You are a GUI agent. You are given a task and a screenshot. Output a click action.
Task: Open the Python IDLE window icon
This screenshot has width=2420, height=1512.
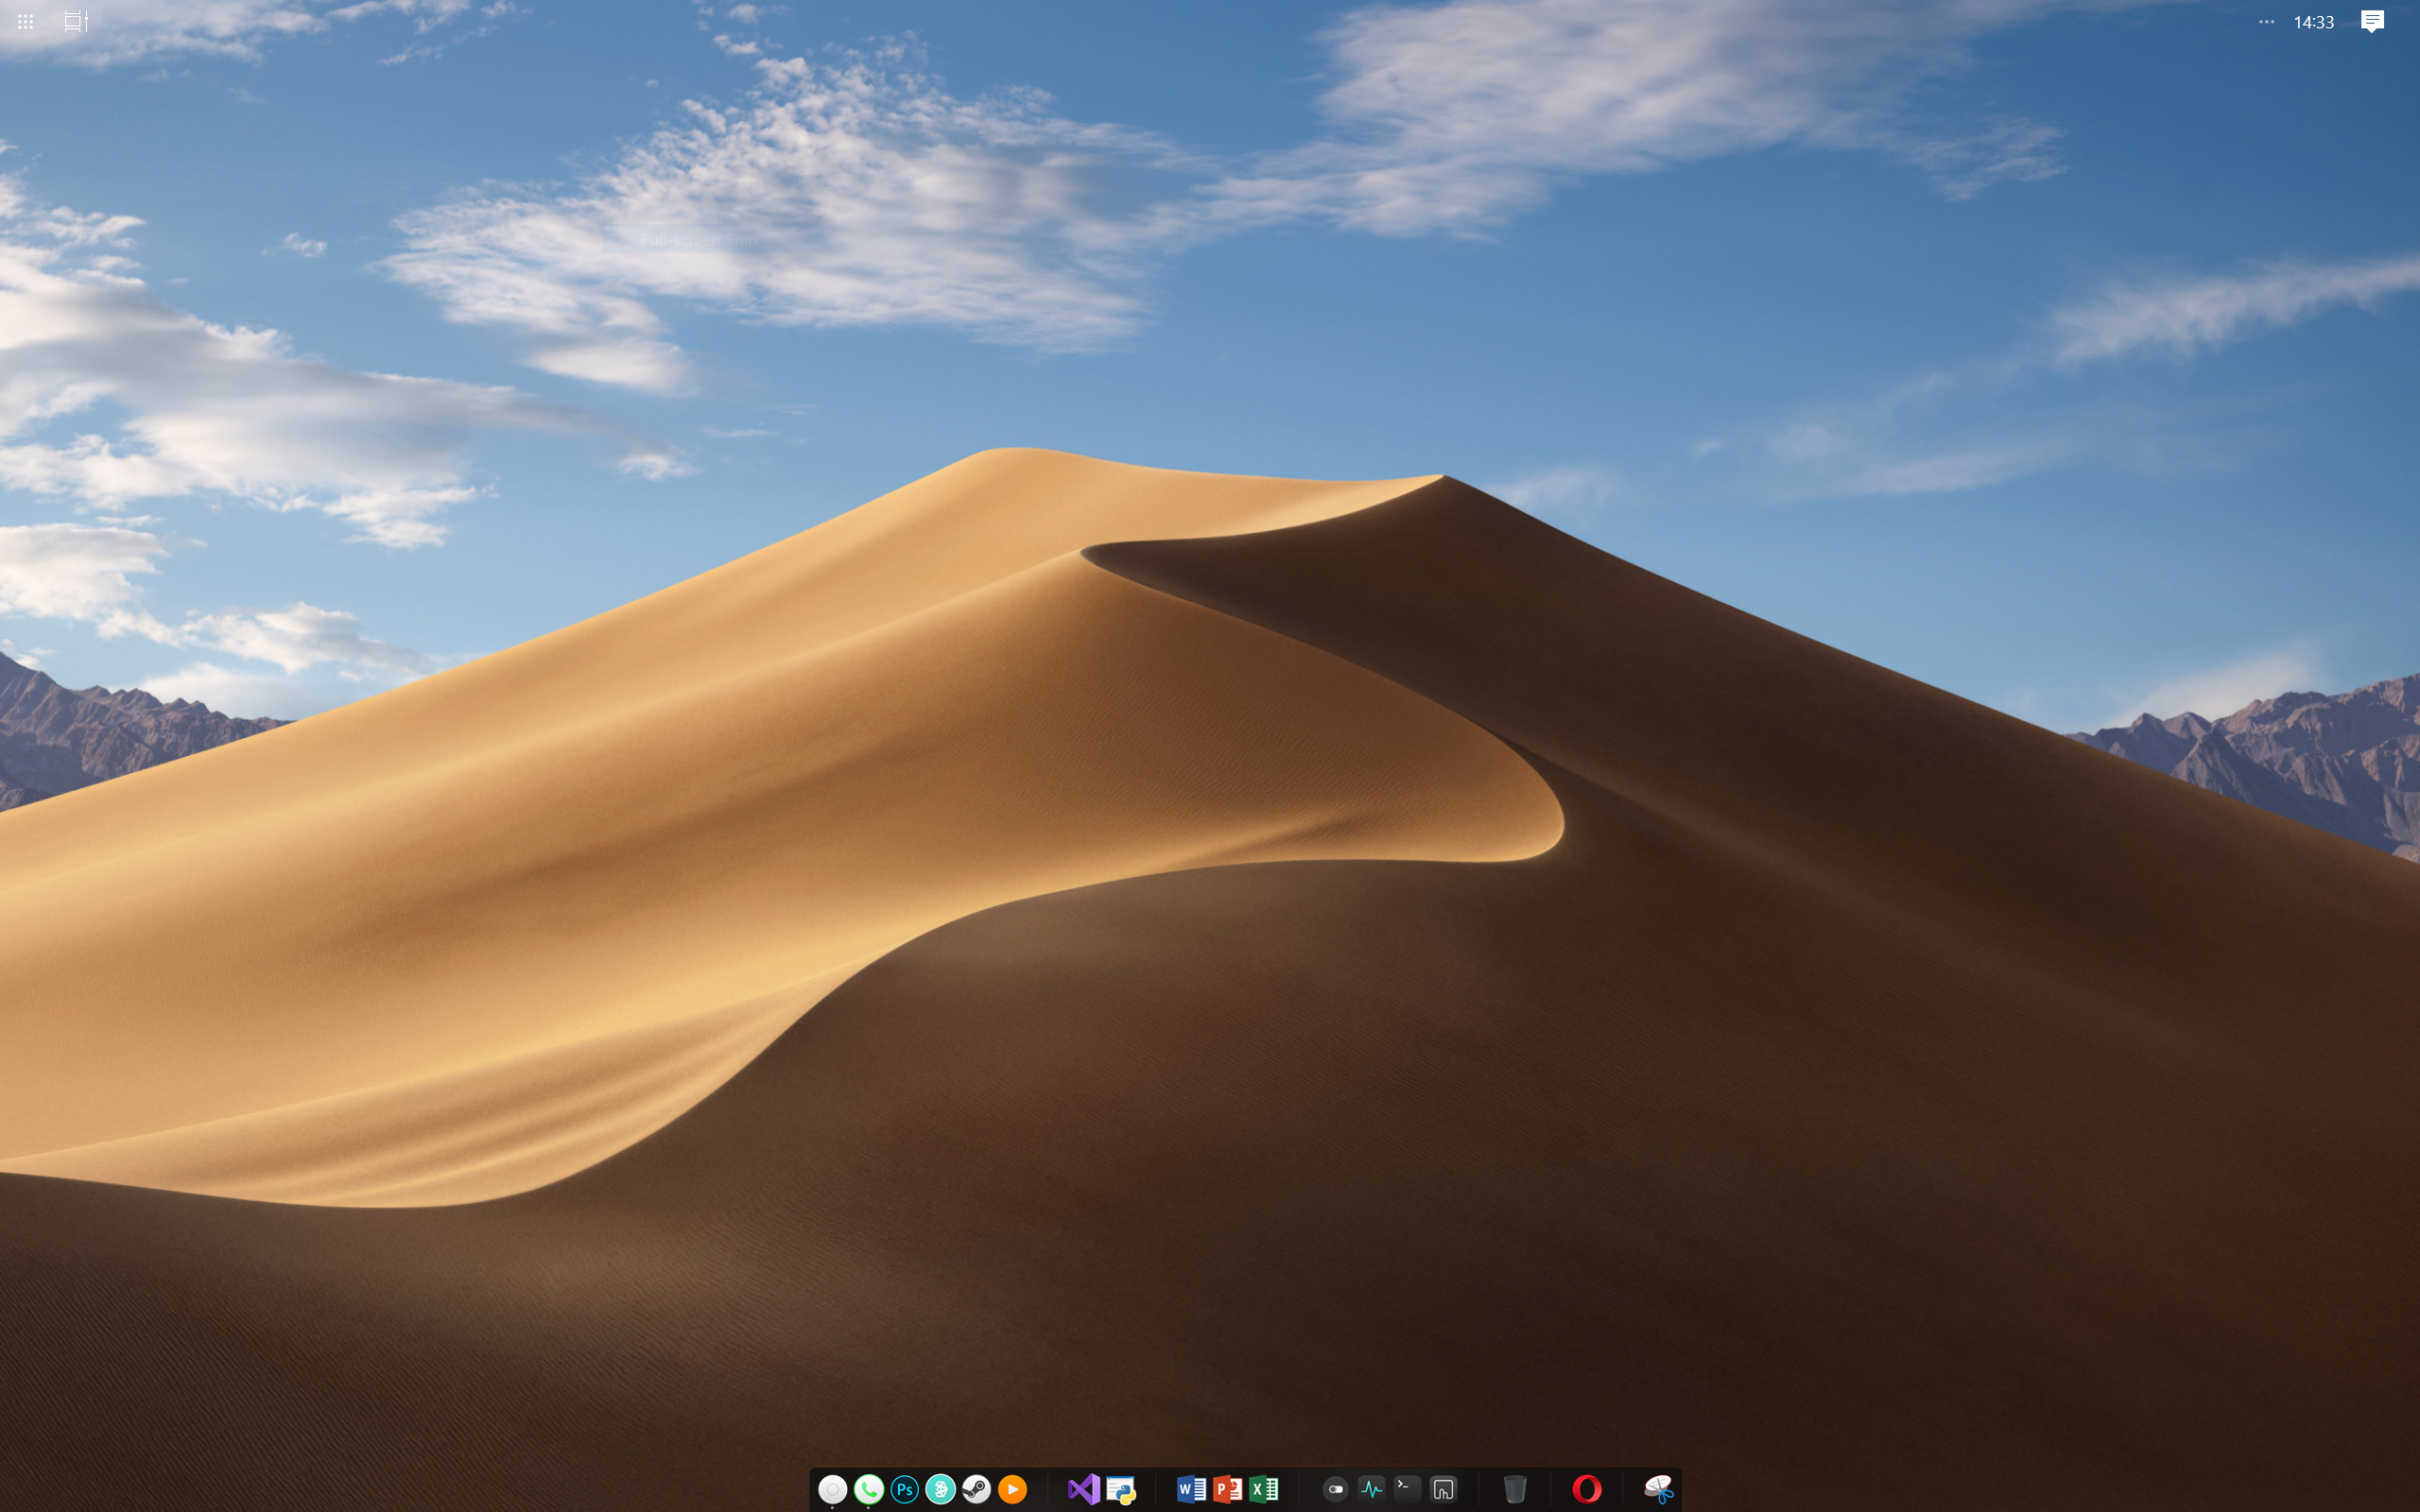pos(1120,1490)
